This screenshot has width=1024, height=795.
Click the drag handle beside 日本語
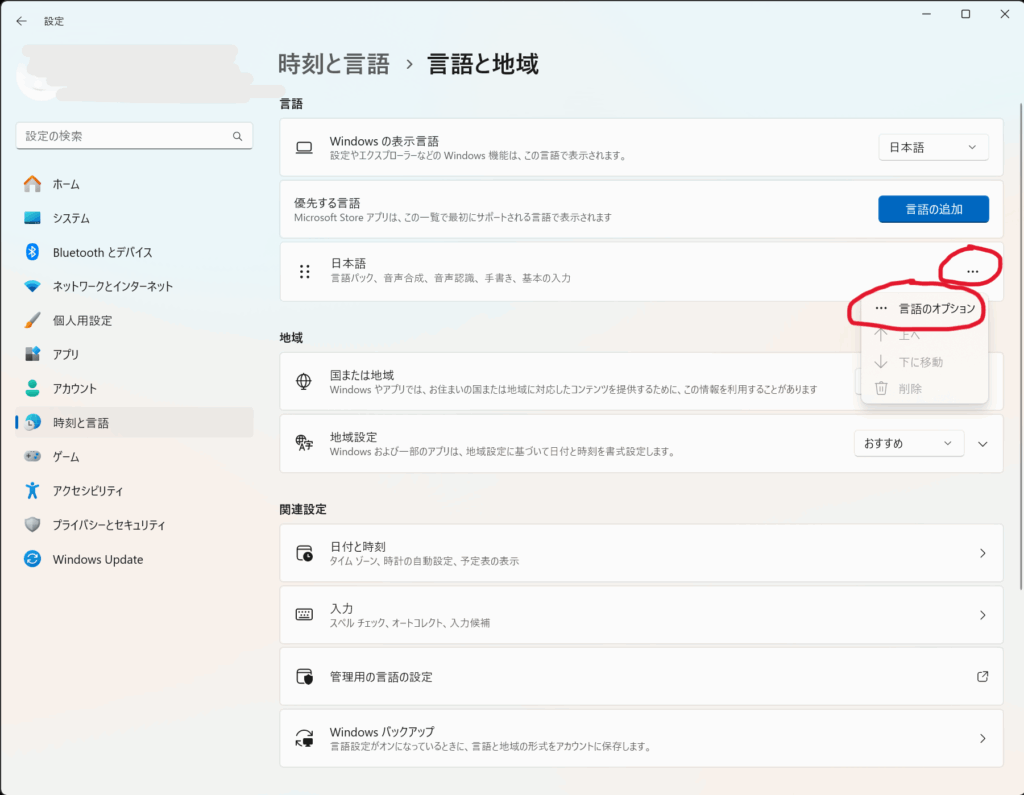coord(304,271)
